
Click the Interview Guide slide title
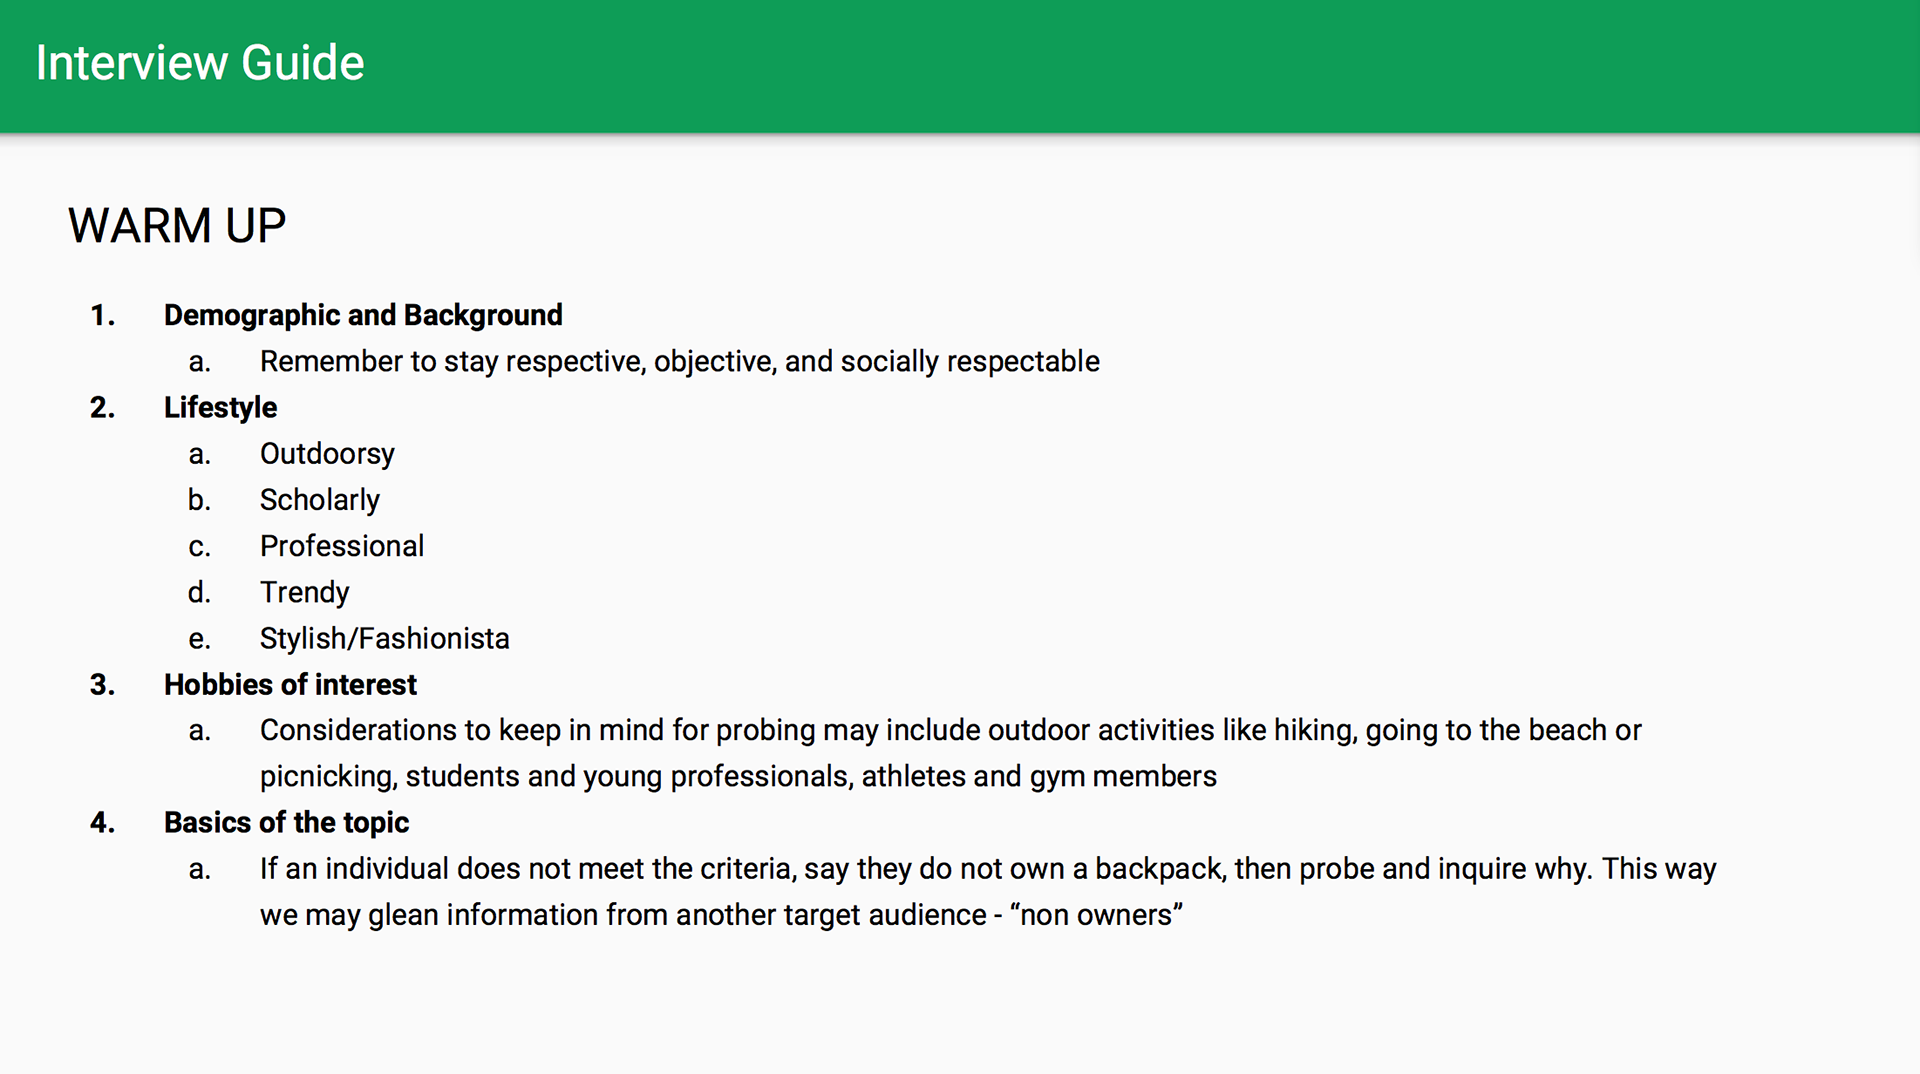pyautogui.click(x=200, y=63)
